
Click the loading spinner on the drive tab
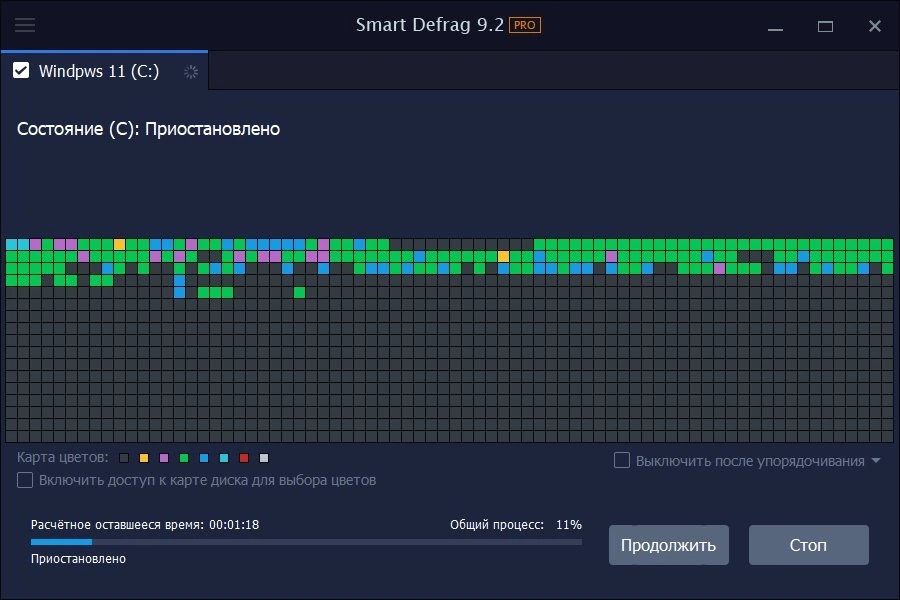191,72
